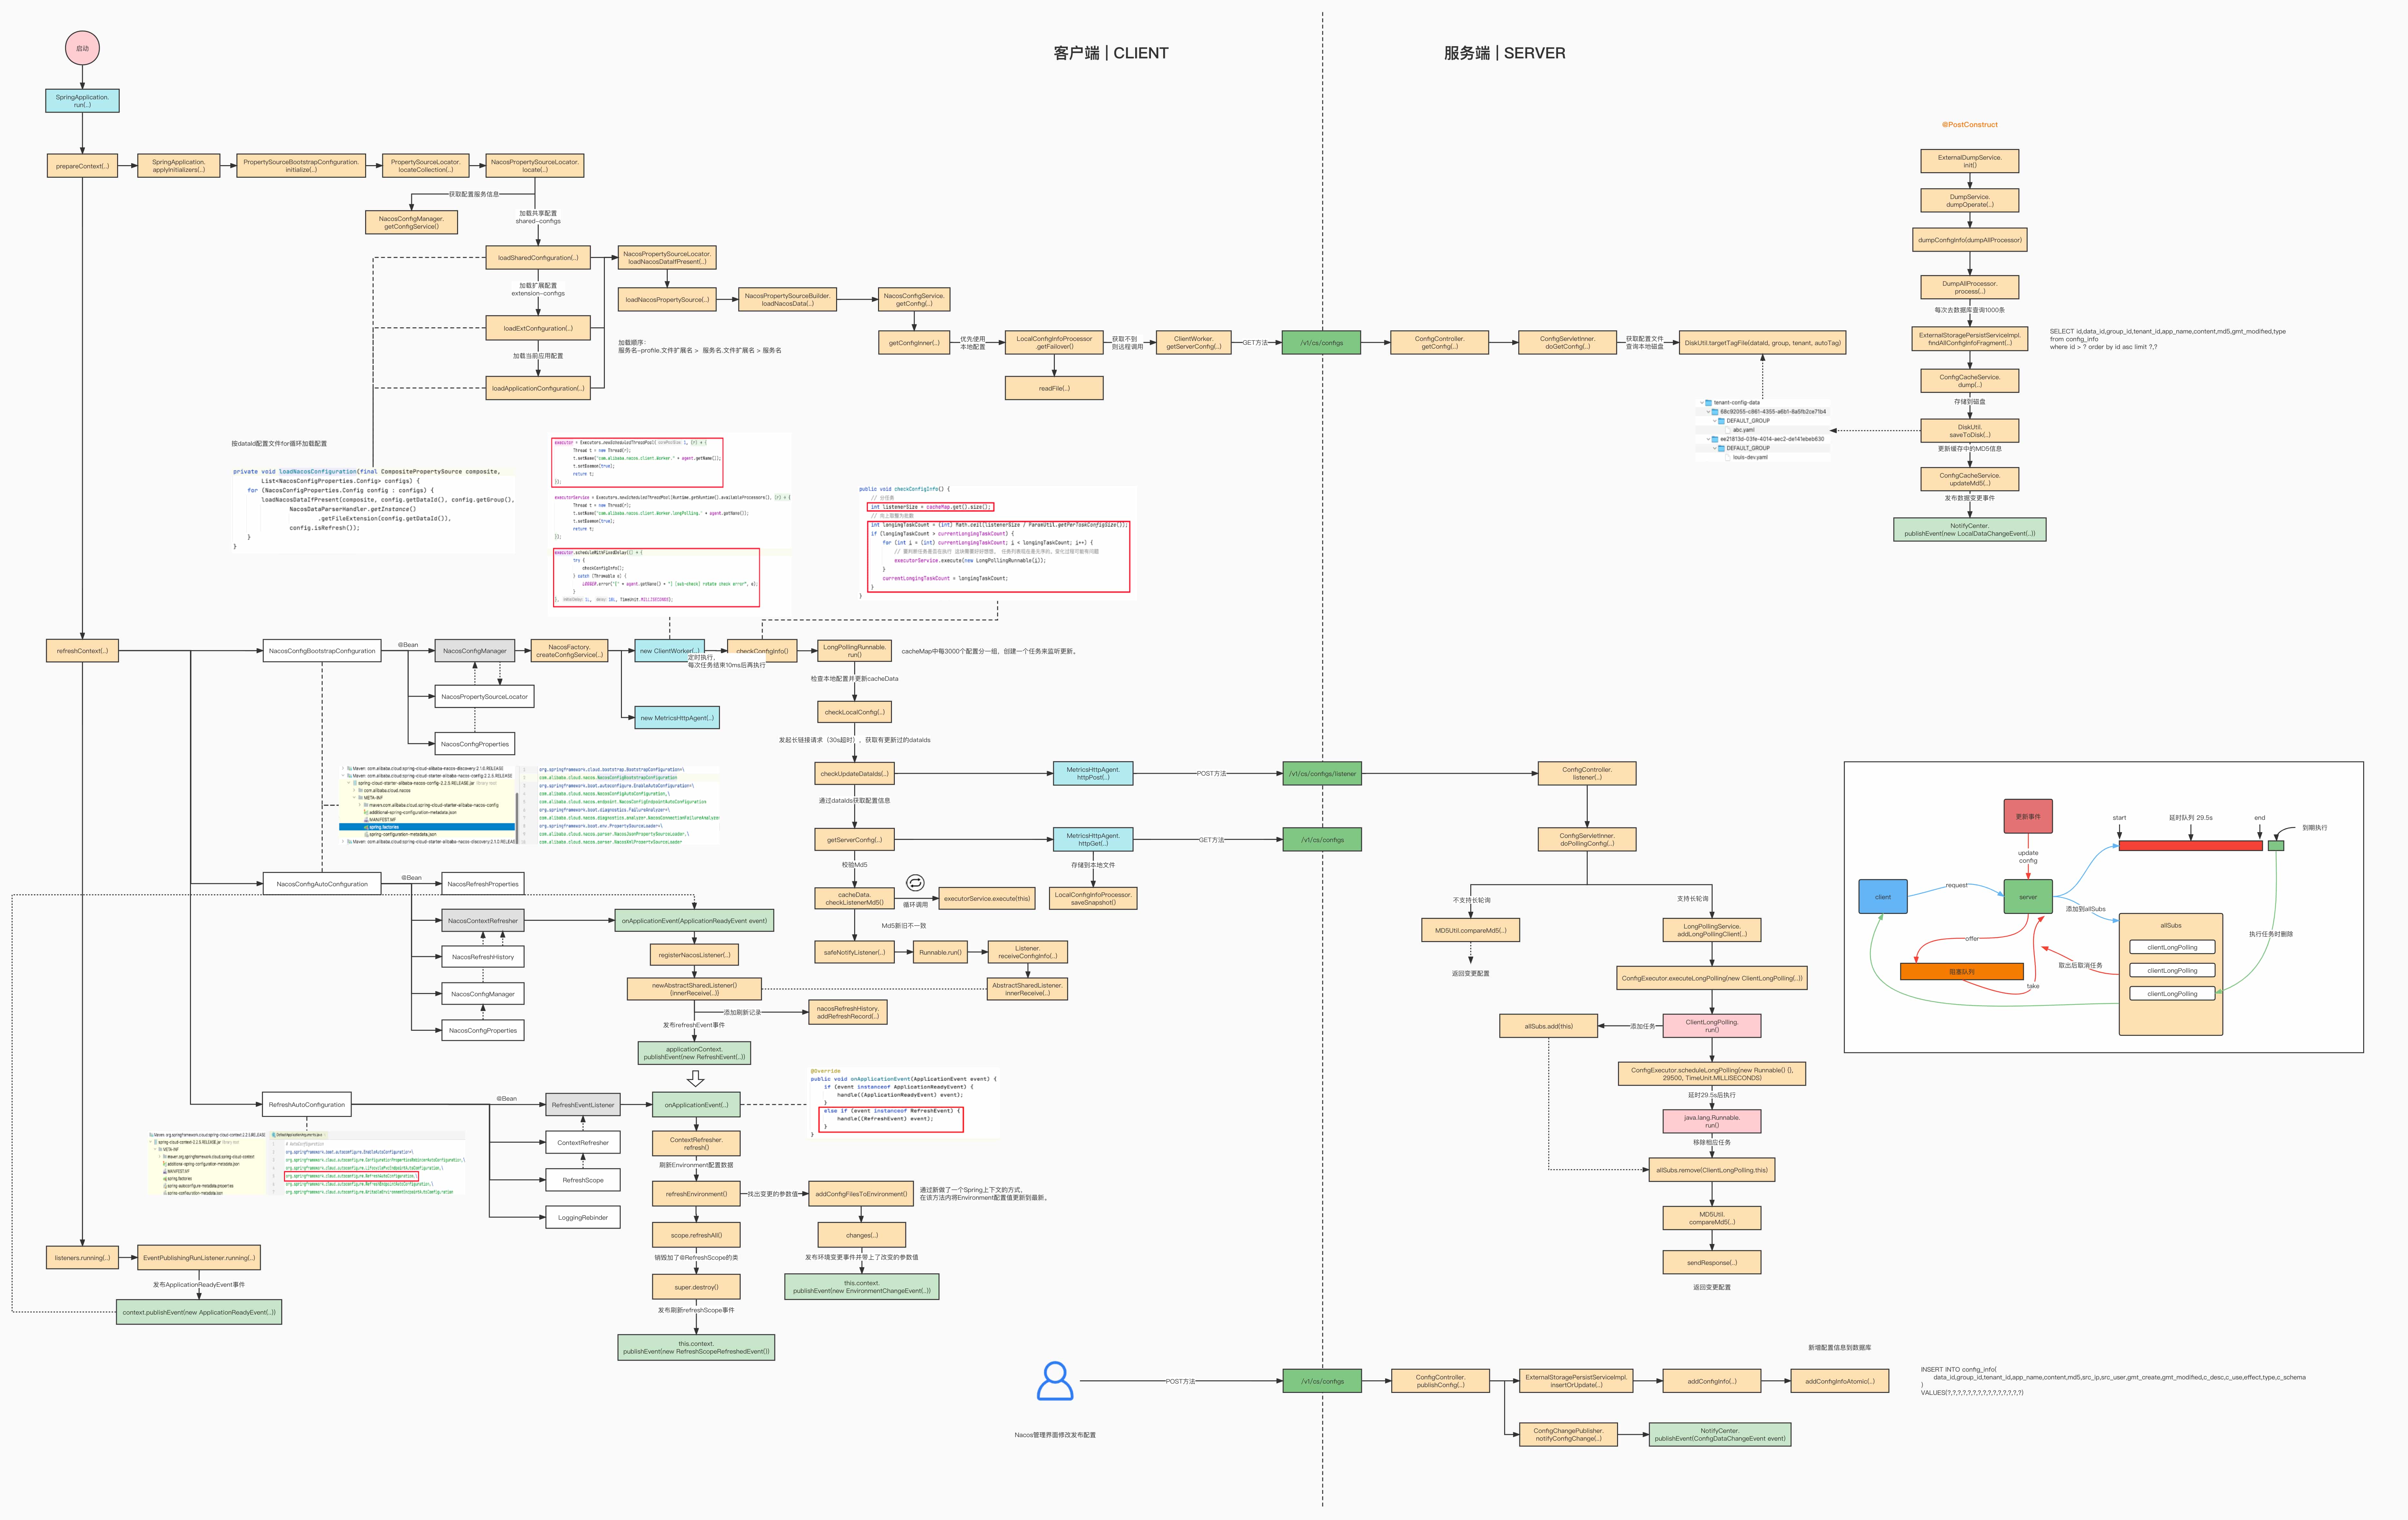The image size is (2408, 1520).
Task: Select LongPollingRunnable.run() node
Action: pos(854,651)
